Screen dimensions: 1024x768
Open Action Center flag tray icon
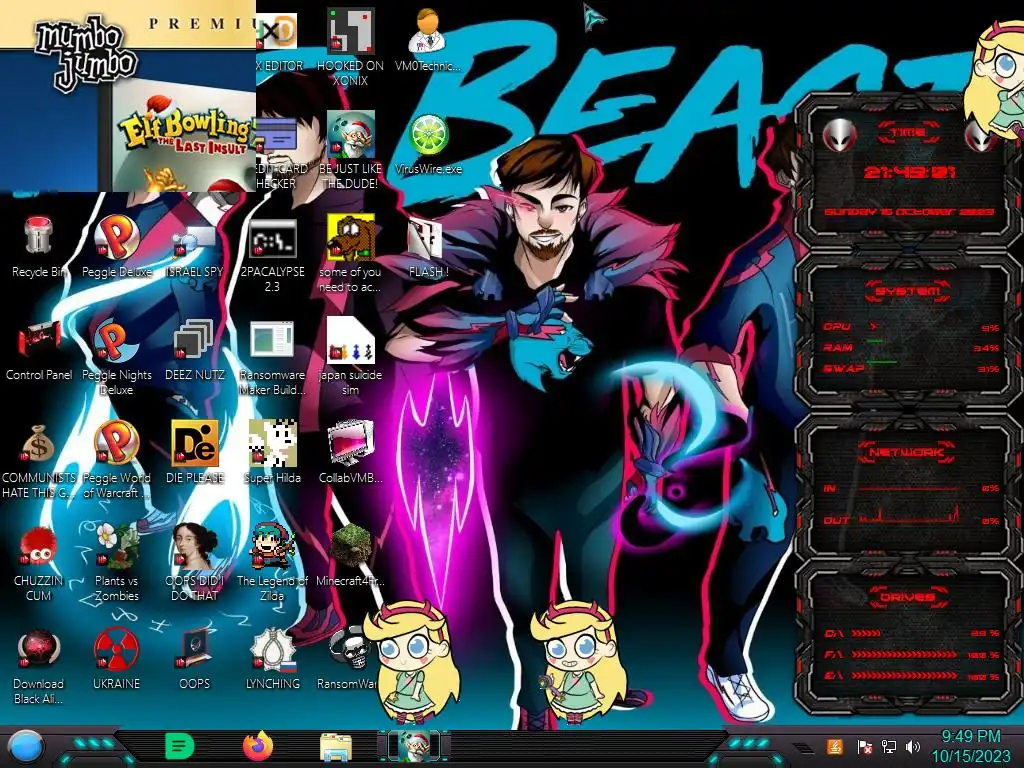tap(864, 746)
